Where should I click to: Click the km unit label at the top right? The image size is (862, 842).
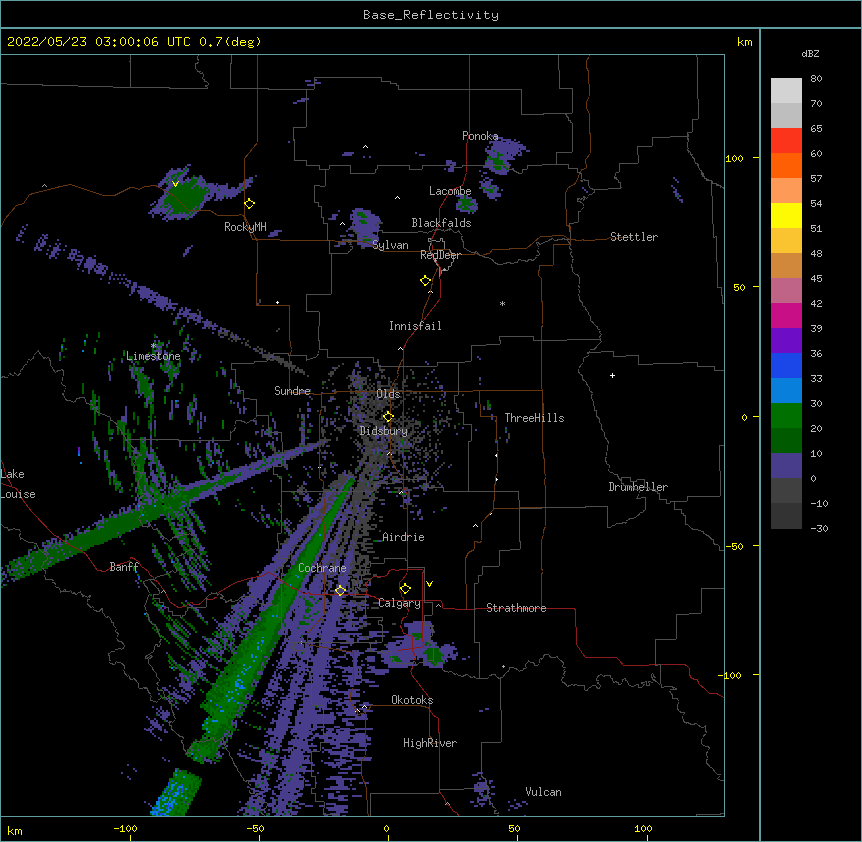(744, 42)
